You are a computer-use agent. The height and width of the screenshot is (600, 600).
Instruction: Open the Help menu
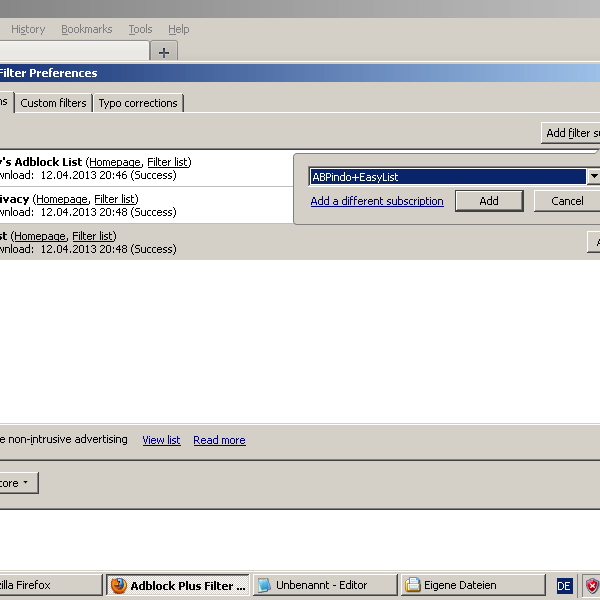(179, 29)
